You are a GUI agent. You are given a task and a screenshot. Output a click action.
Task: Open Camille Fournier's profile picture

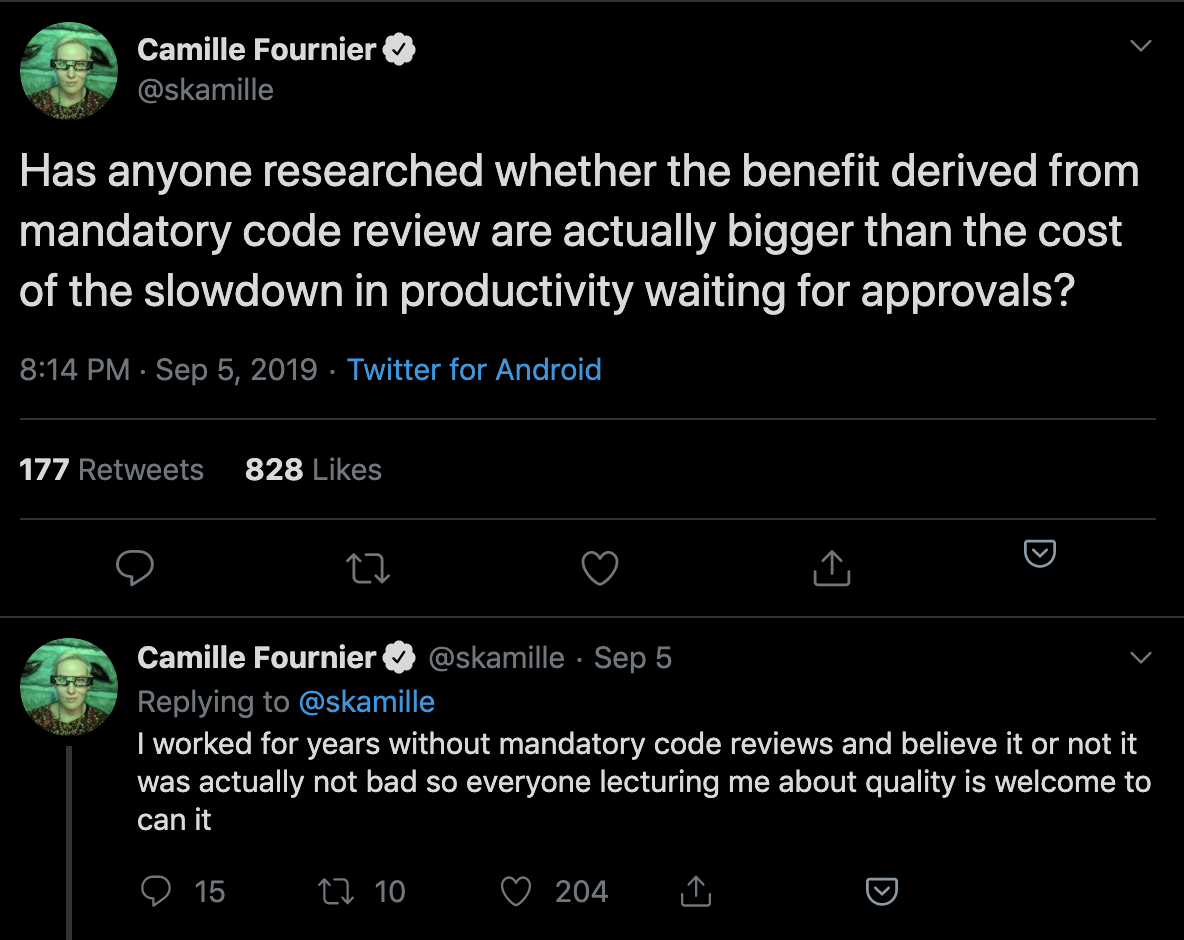pos(68,70)
